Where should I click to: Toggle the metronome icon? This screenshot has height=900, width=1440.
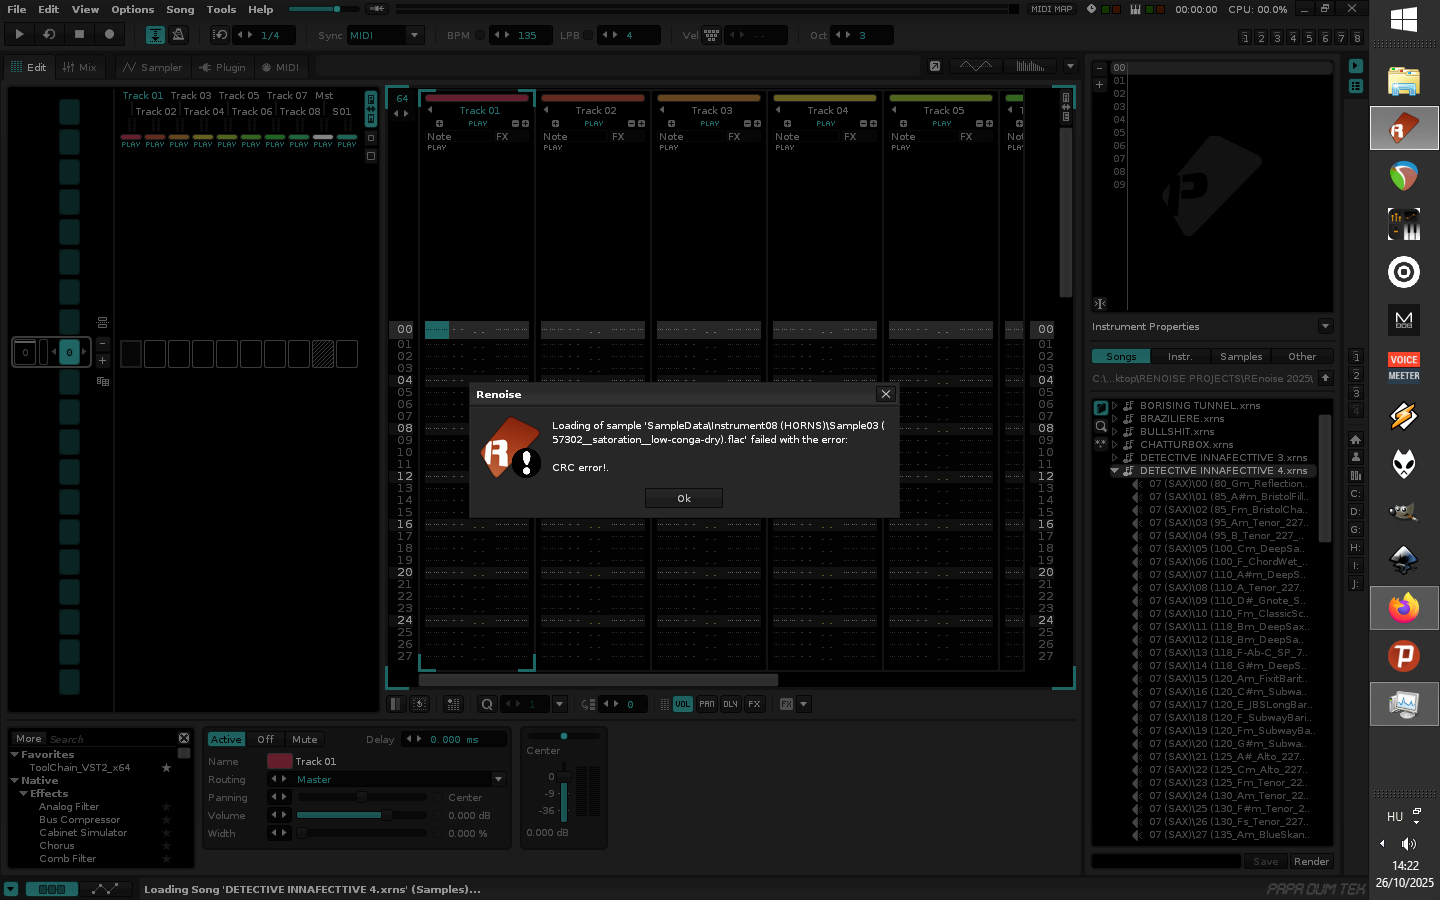pos(178,35)
